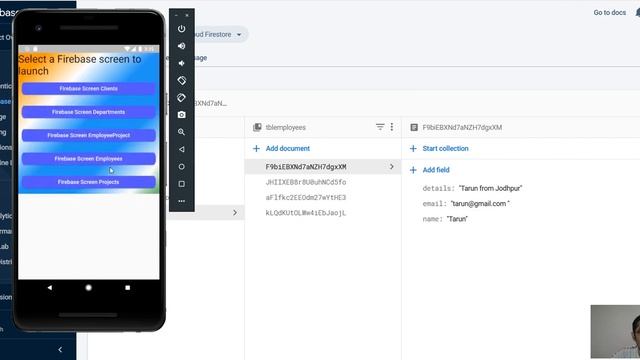The height and width of the screenshot is (360, 640).
Task: Click the webcam video thumbnail
Action: (615, 331)
